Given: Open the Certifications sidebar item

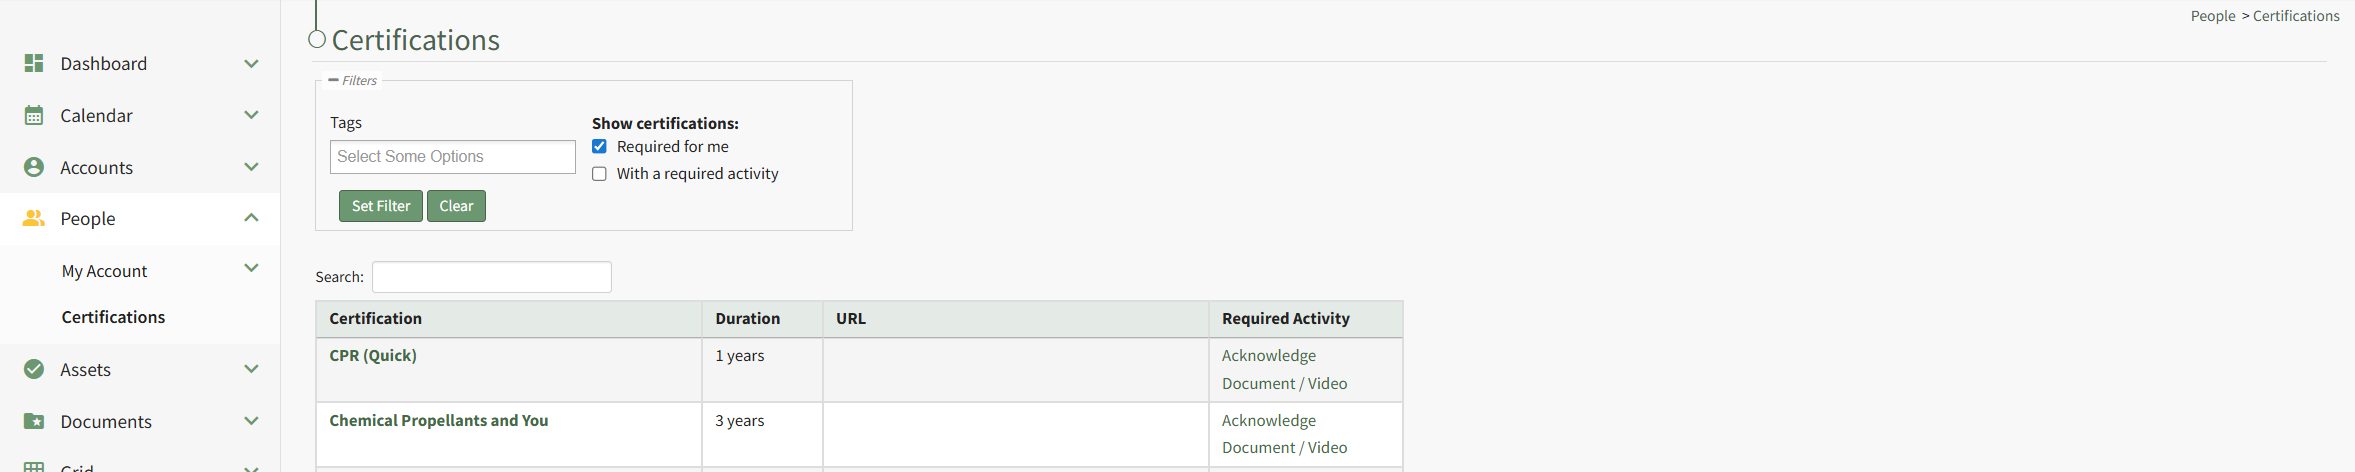Looking at the screenshot, I should click(113, 317).
